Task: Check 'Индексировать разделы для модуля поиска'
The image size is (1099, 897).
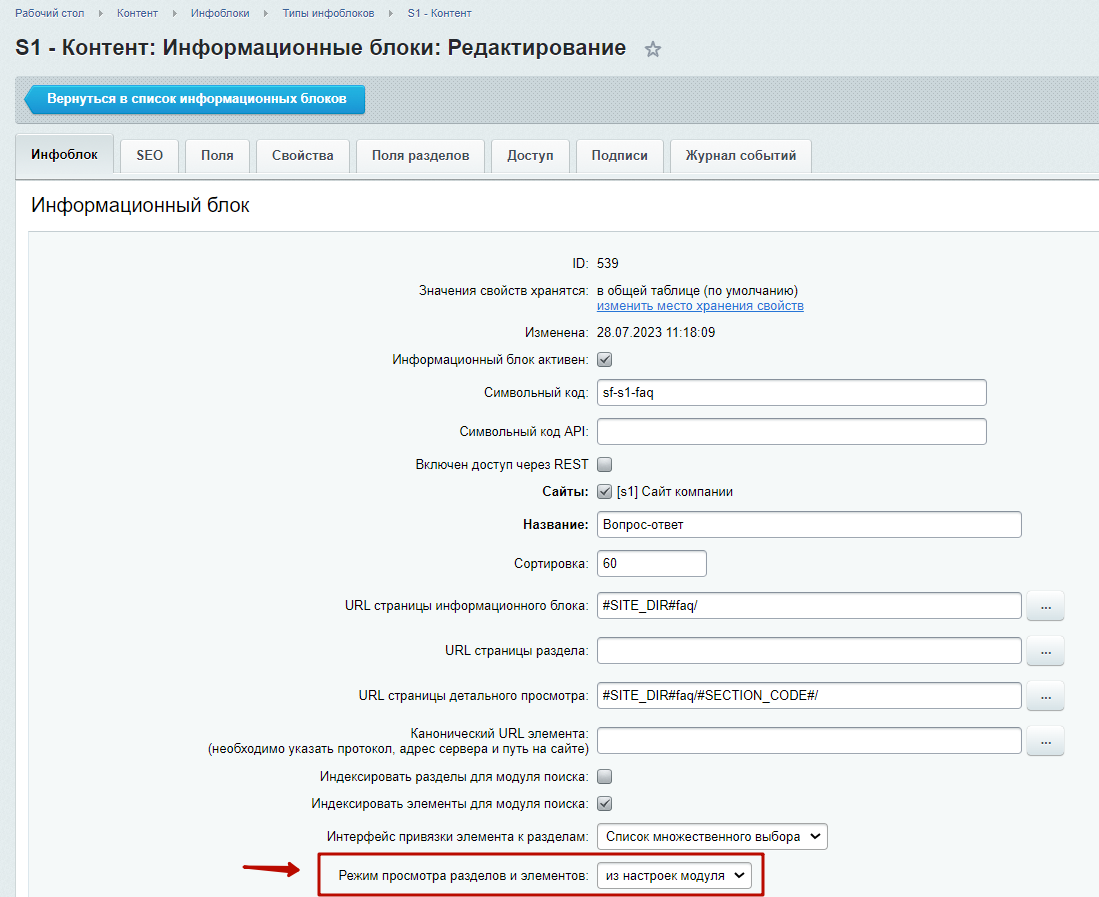Action: point(604,776)
